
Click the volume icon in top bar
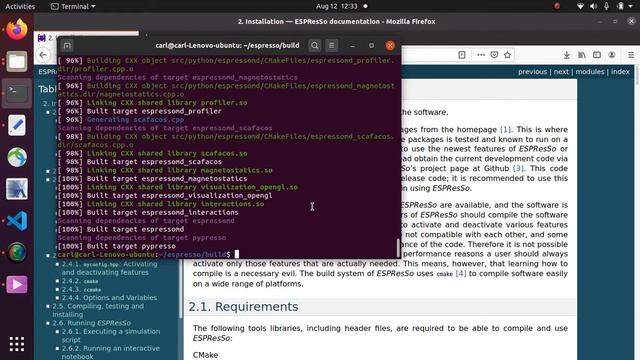(x=593, y=6)
